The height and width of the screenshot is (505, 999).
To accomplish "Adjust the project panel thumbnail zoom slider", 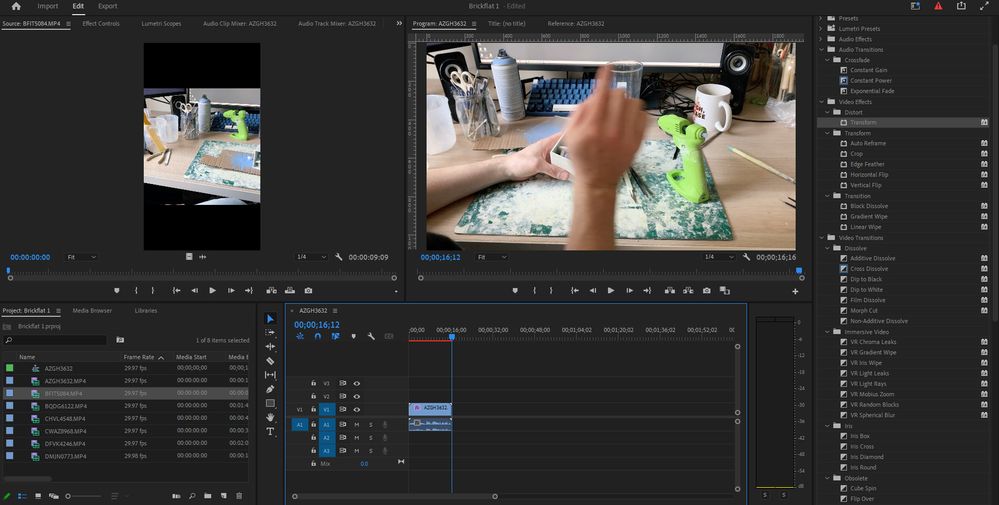I will pos(68,496).
